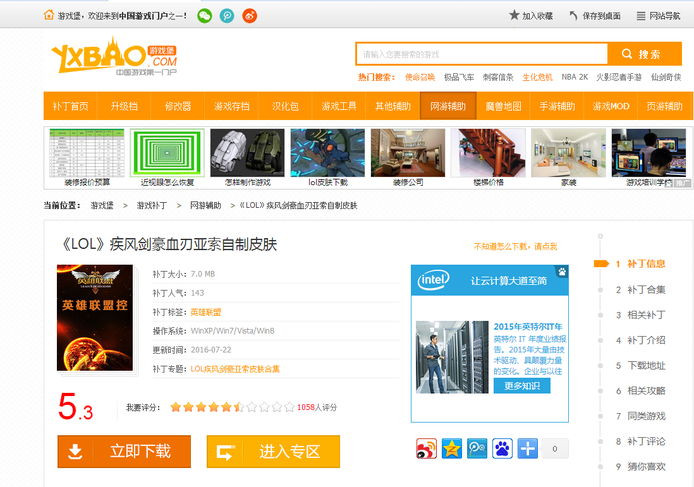Viewport: 694px width, 487px height.
Task: Click the 进入专区 button
Action: coord(273,452)
